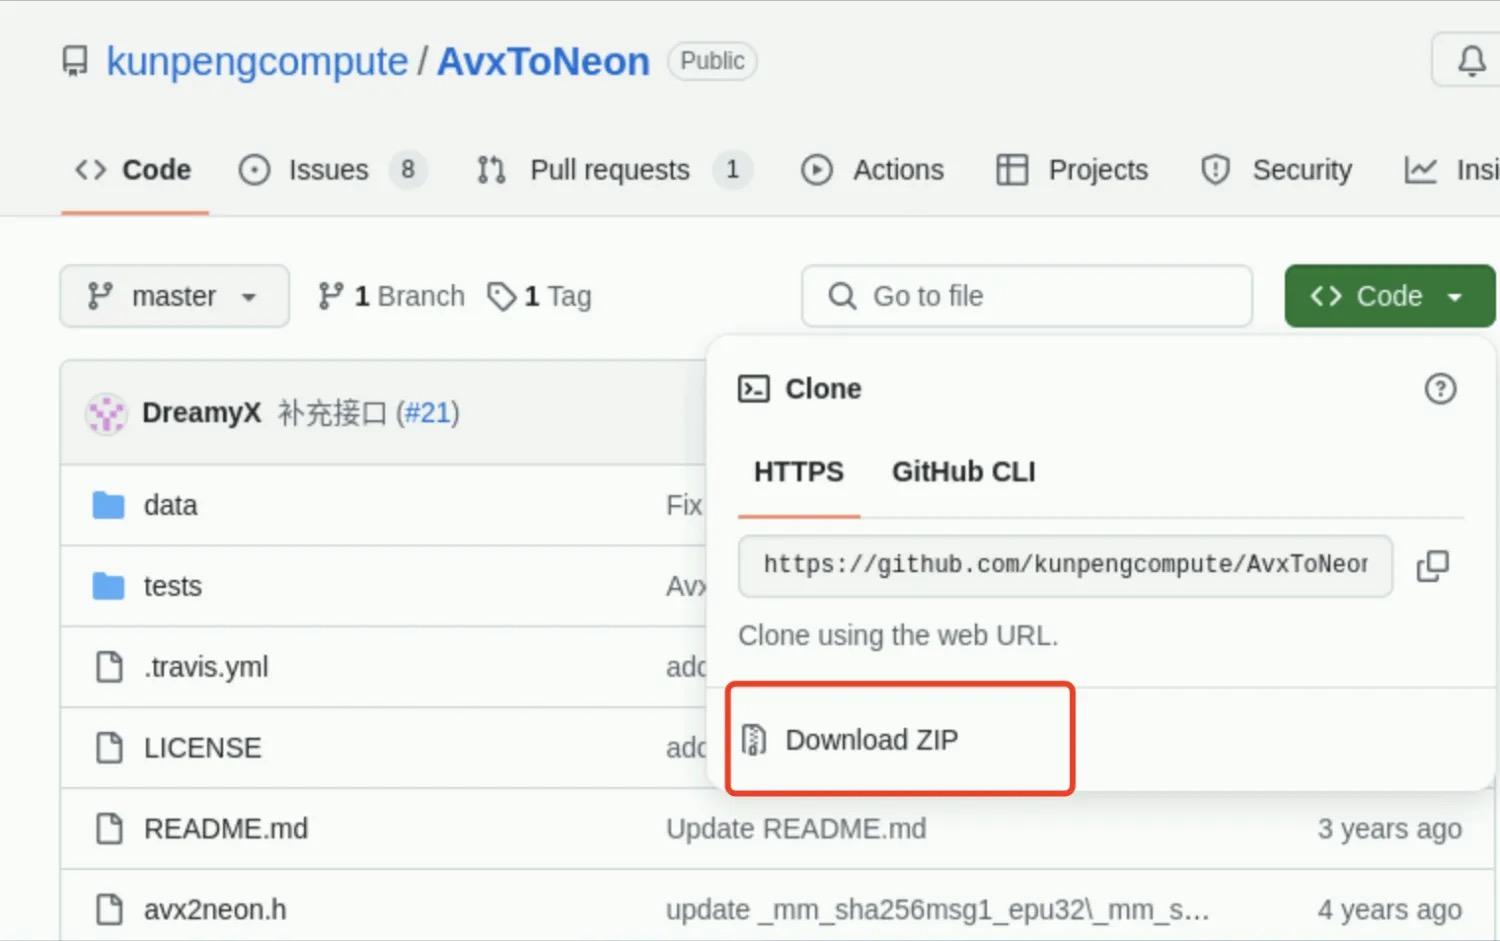Click the zip icon beside Download ZIP

754,740
